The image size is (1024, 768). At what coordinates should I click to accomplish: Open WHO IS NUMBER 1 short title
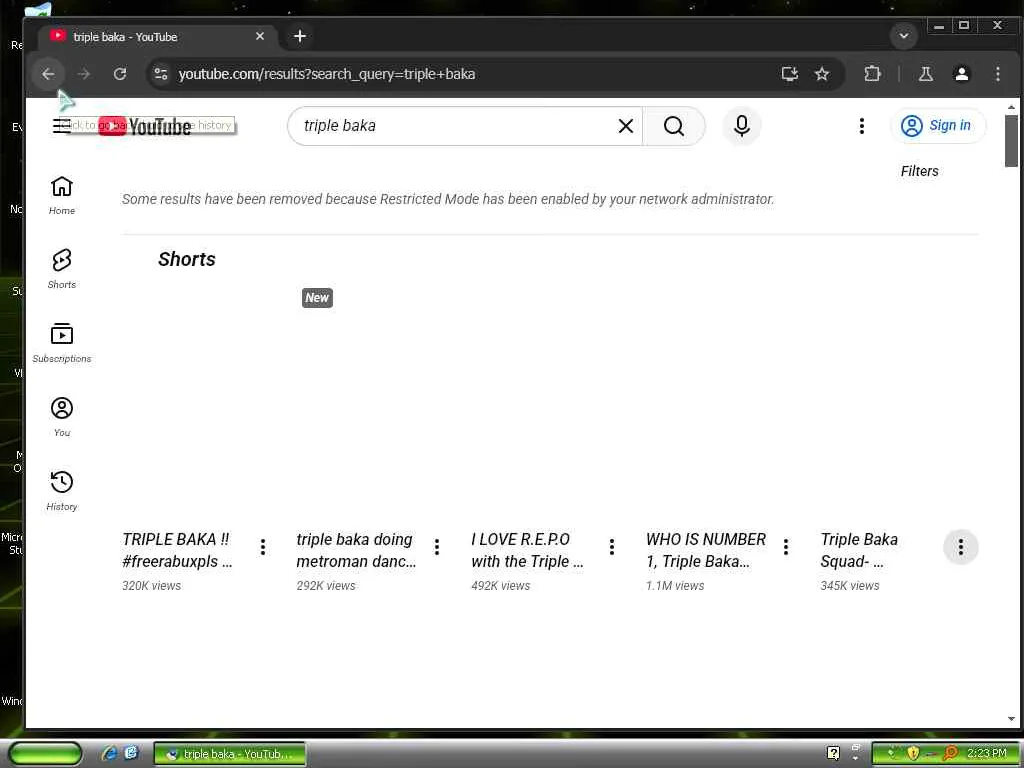point(705,551)
